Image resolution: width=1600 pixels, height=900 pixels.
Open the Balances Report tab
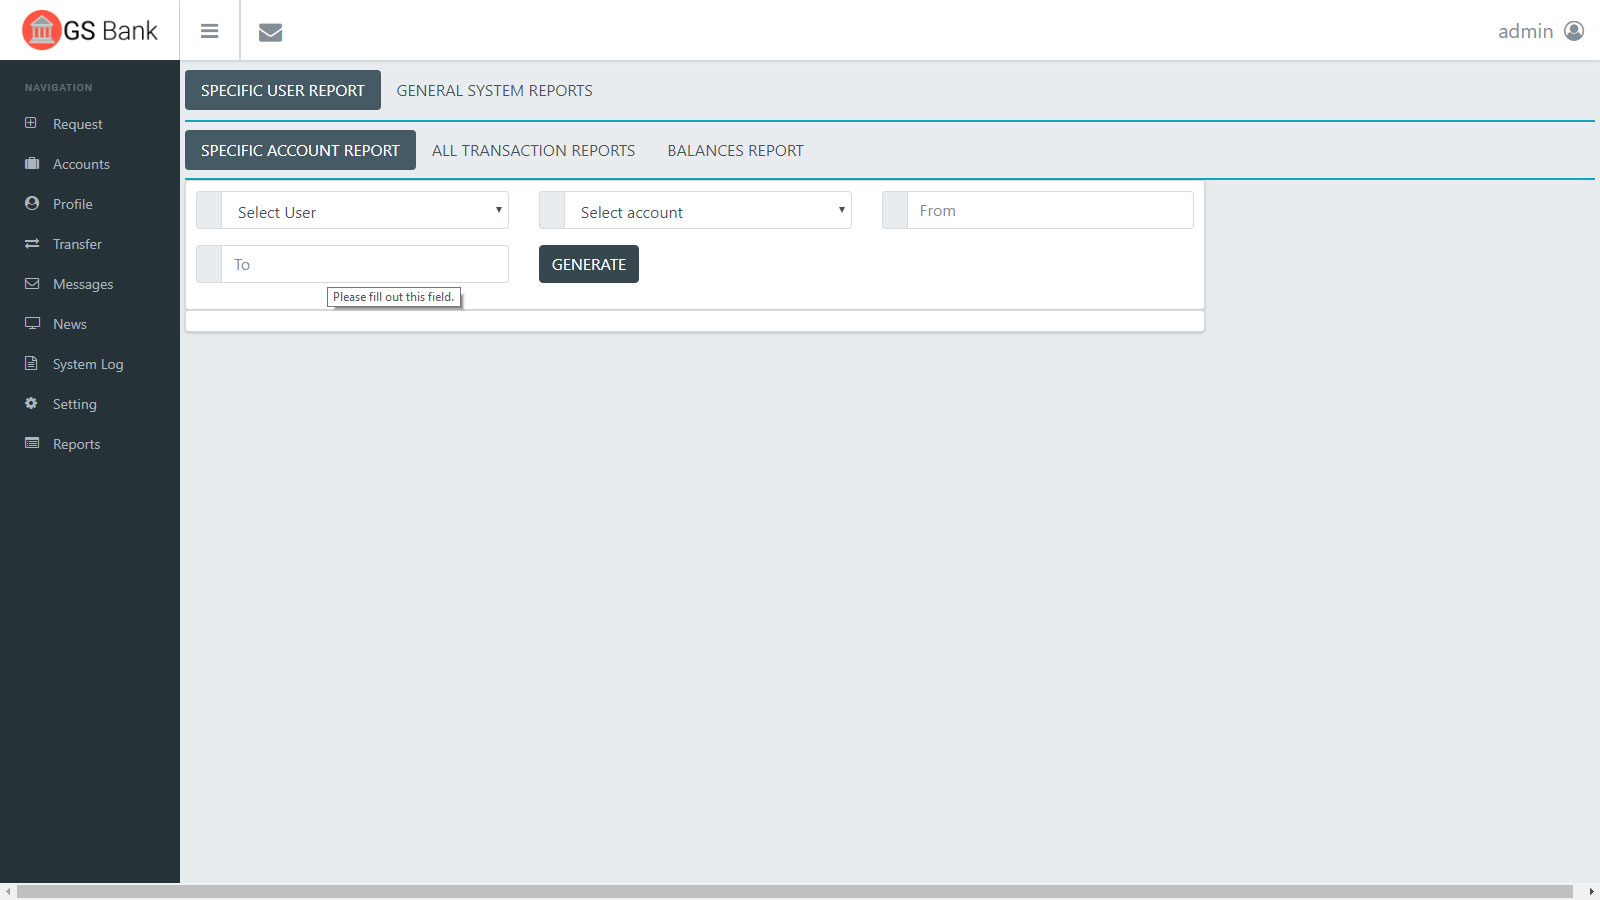click(735, 150)
